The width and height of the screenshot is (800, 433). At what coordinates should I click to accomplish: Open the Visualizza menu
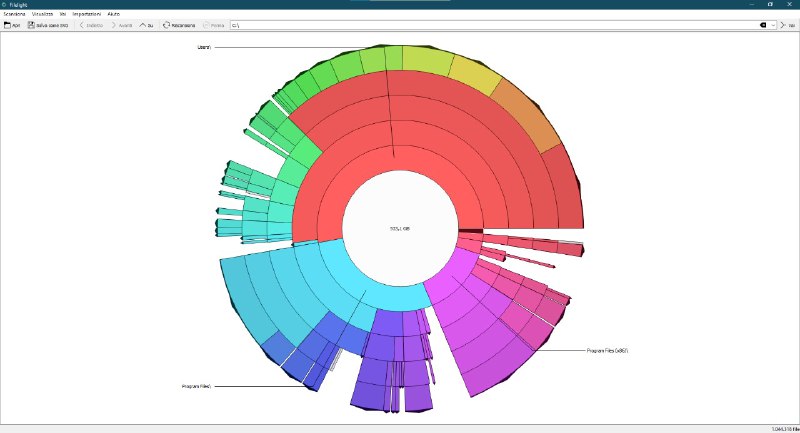(x=43, y=14)
